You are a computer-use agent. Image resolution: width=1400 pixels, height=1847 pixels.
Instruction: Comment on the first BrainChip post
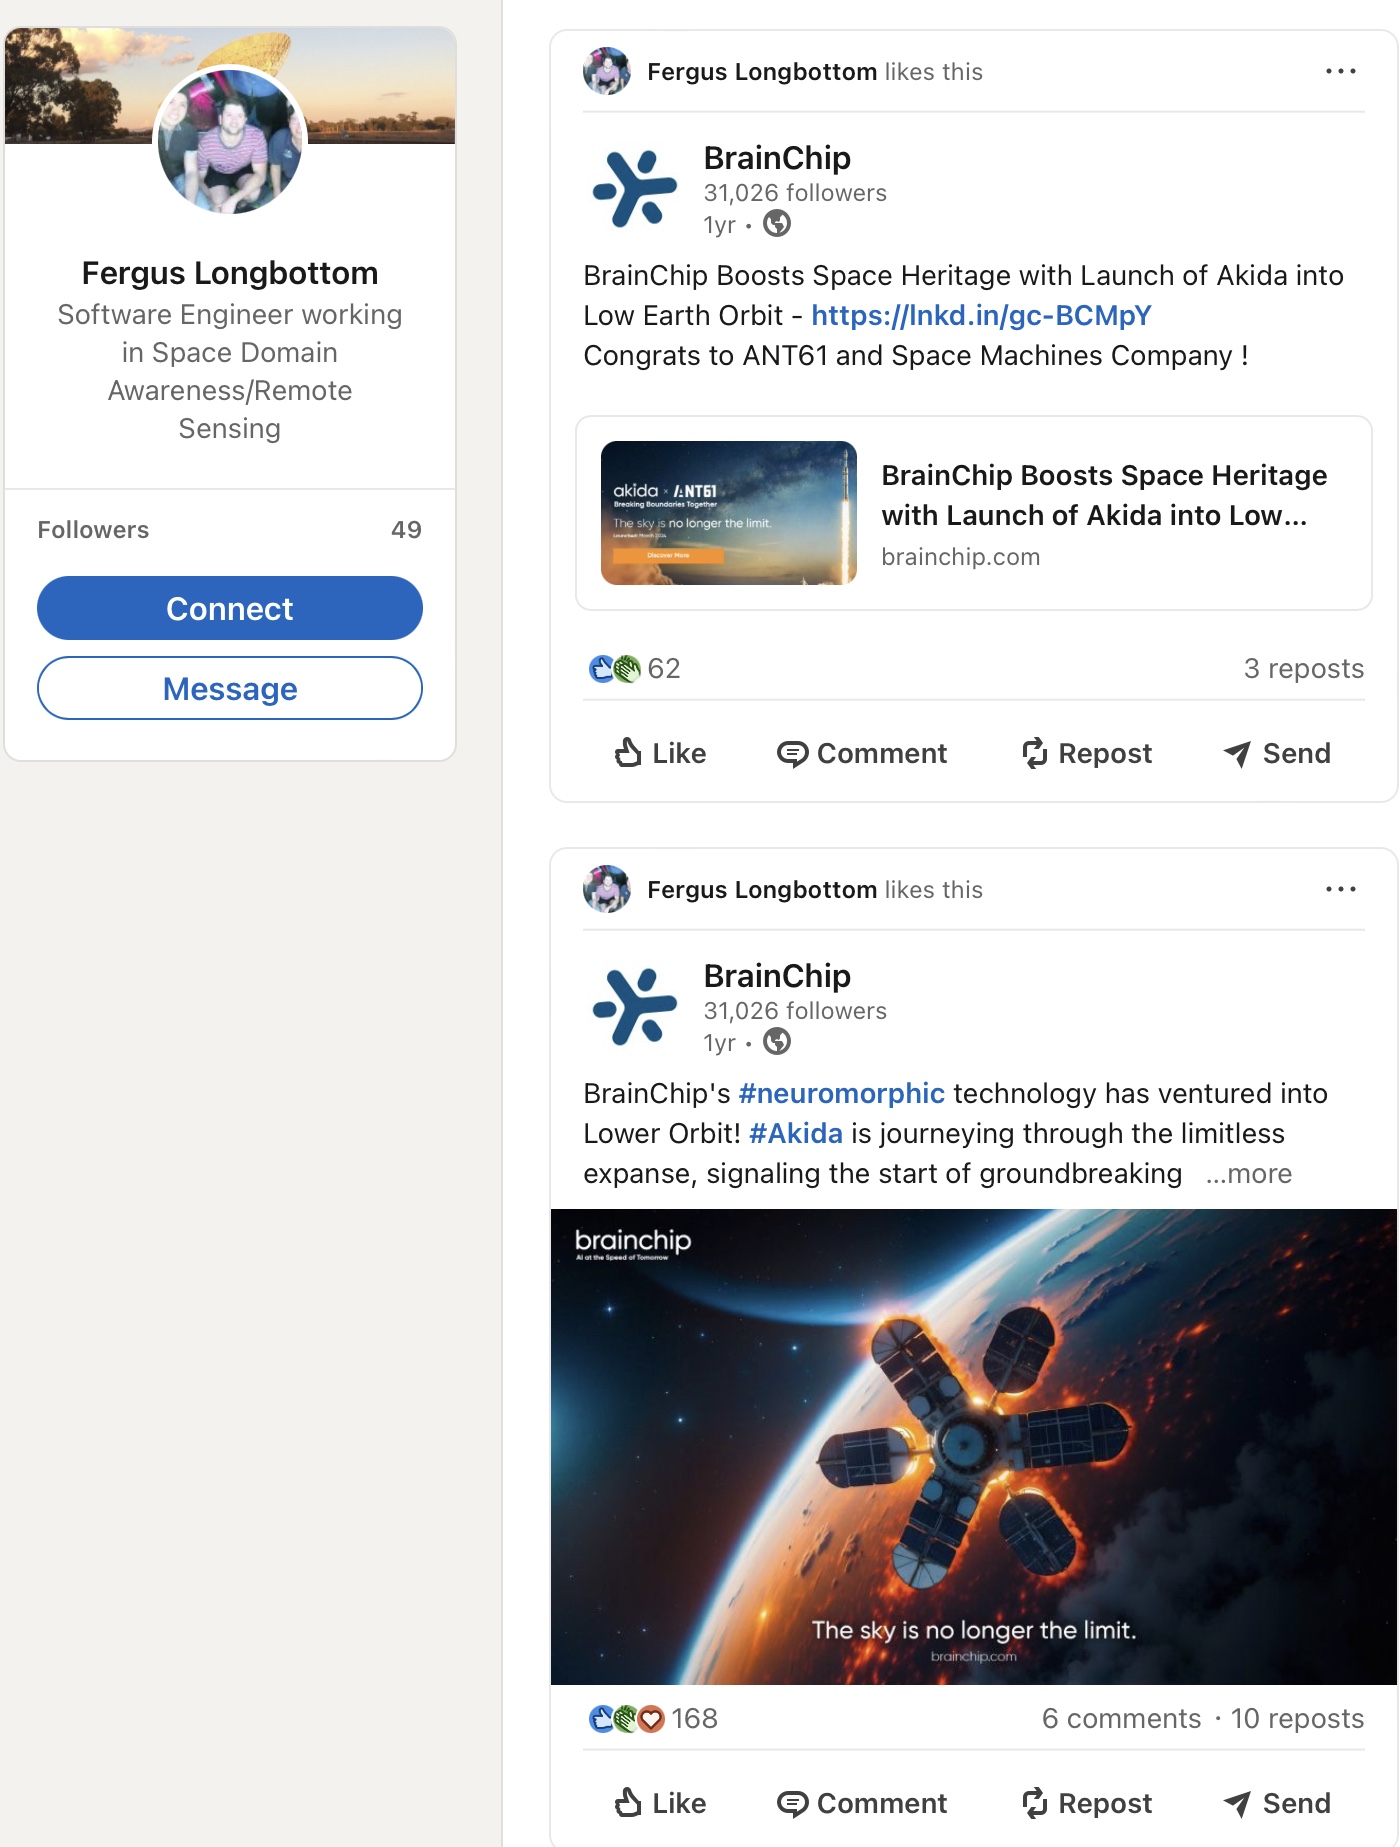pyautogui.click(x=862, y=753)
